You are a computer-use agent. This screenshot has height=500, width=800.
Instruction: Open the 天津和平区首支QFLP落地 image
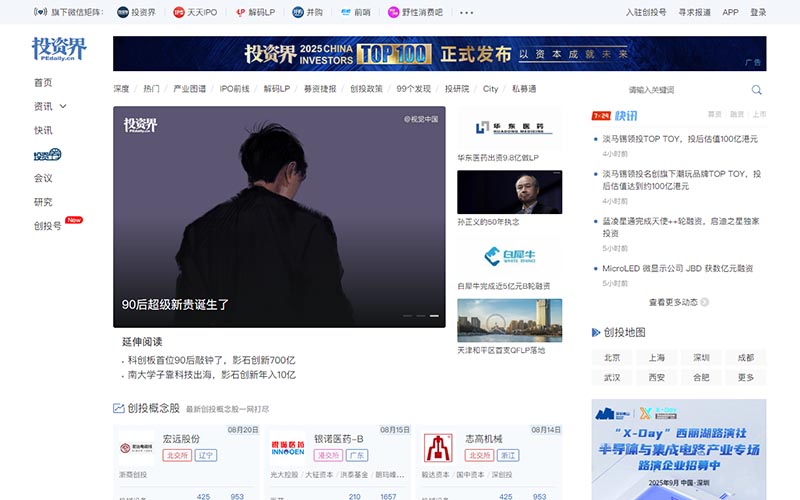[510, 320]
